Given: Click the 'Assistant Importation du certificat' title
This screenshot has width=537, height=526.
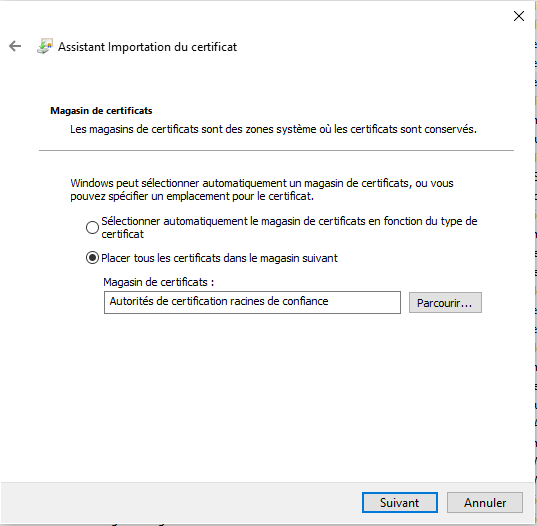Looking at the screenshot, I should coord(147,47).
